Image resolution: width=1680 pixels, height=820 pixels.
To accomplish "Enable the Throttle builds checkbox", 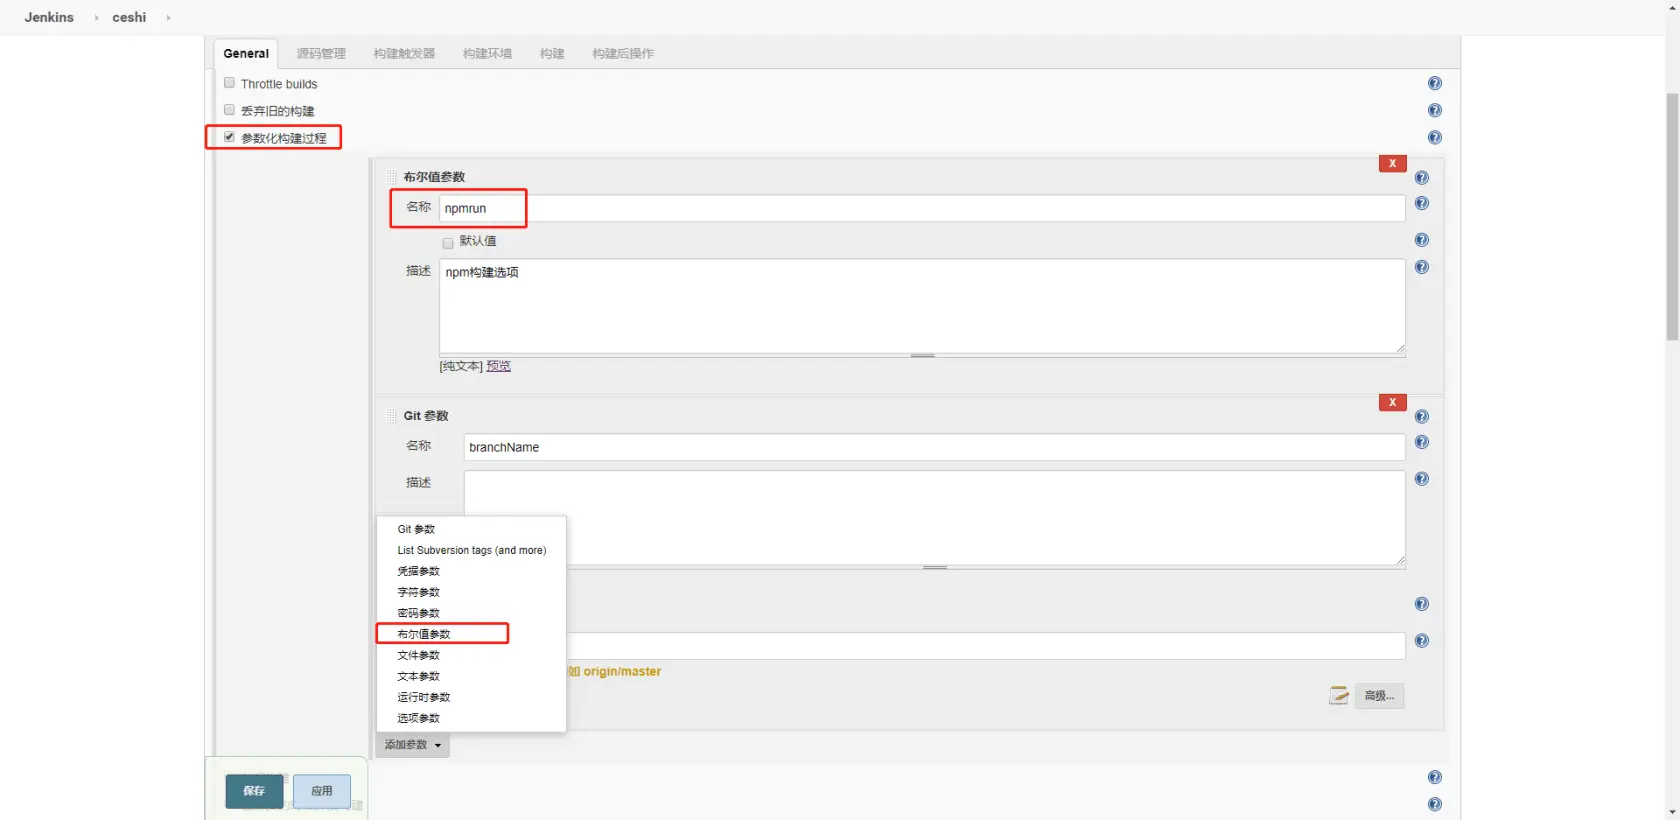I will [x=229, y=83].
